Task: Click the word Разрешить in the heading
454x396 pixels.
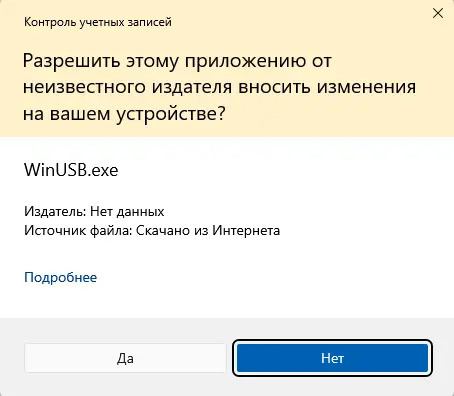Action: [71, 62]
